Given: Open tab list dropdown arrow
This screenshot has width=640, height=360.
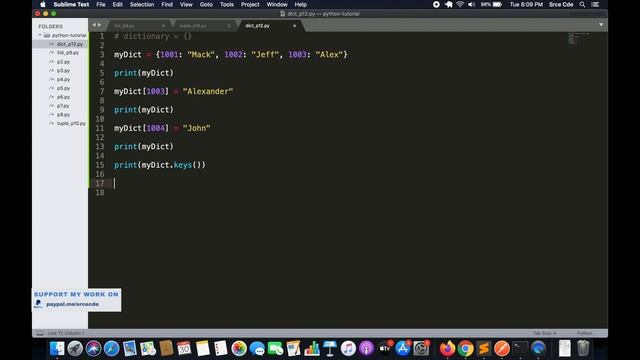Looking at the screenshot, I should 601,25.
